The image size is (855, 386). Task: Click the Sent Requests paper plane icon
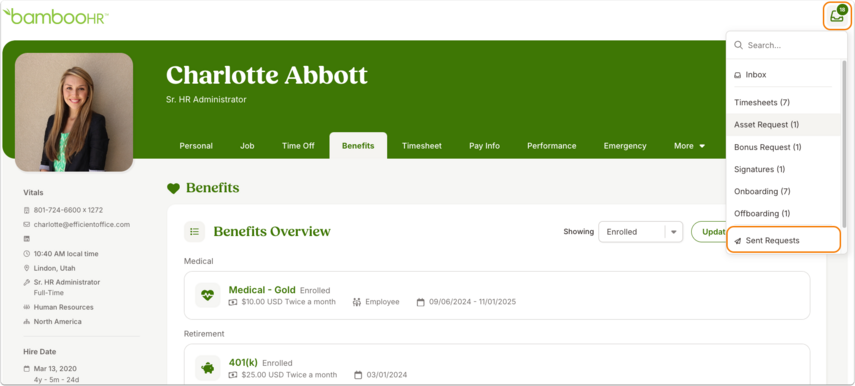(738, 241)
